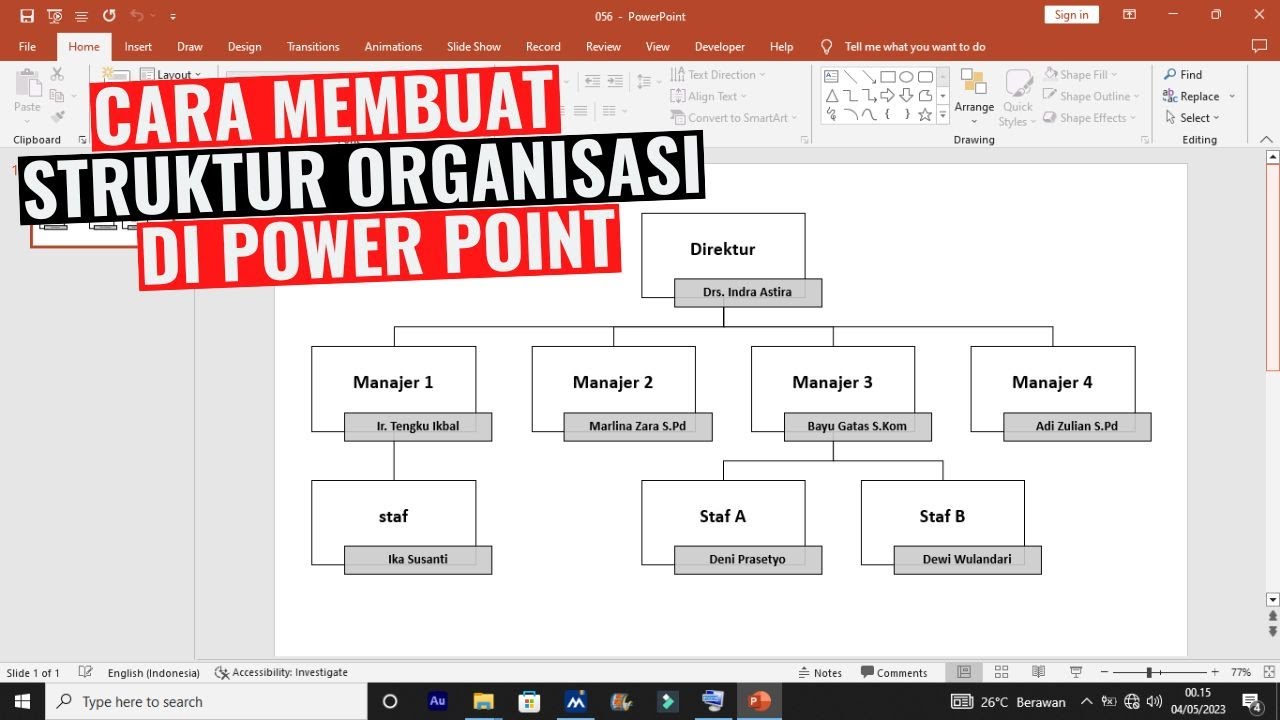This screenshot has height=720, width=1280.
Task: Expand the shapes gallery More arrow
Action: click(x=943, y=116)
